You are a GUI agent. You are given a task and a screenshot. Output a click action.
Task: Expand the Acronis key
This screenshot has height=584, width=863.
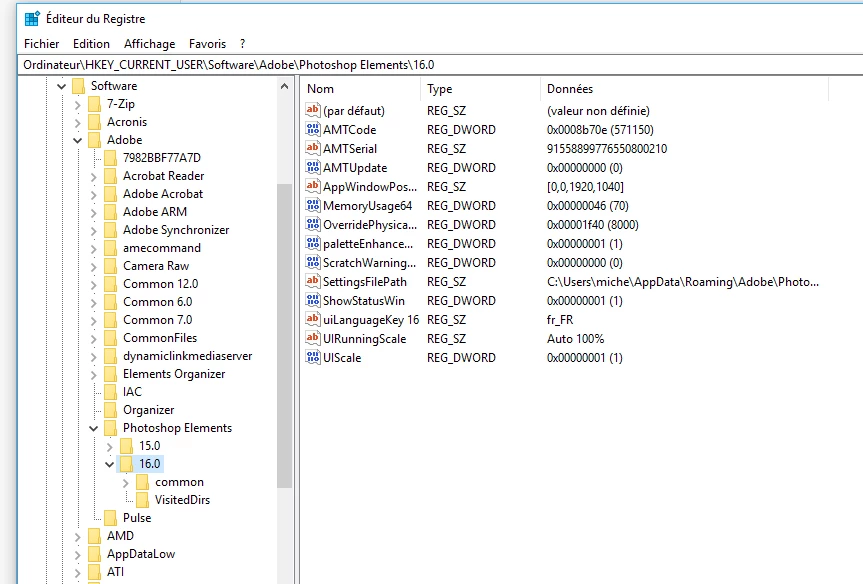78,123
